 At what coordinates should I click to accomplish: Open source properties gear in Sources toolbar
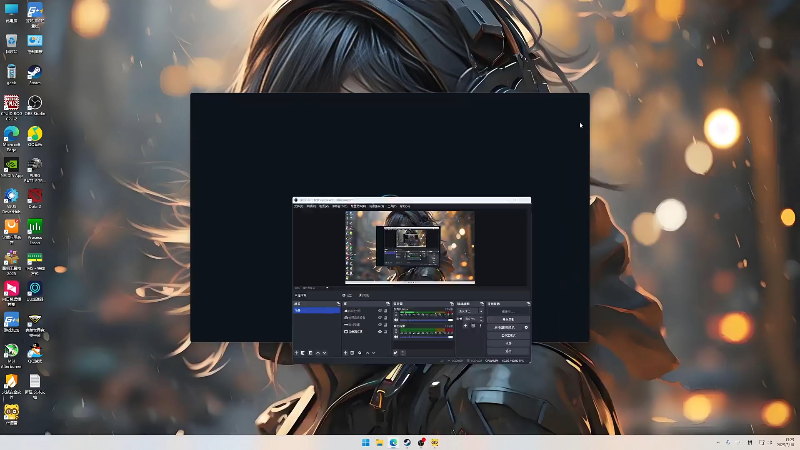(360, 353)
